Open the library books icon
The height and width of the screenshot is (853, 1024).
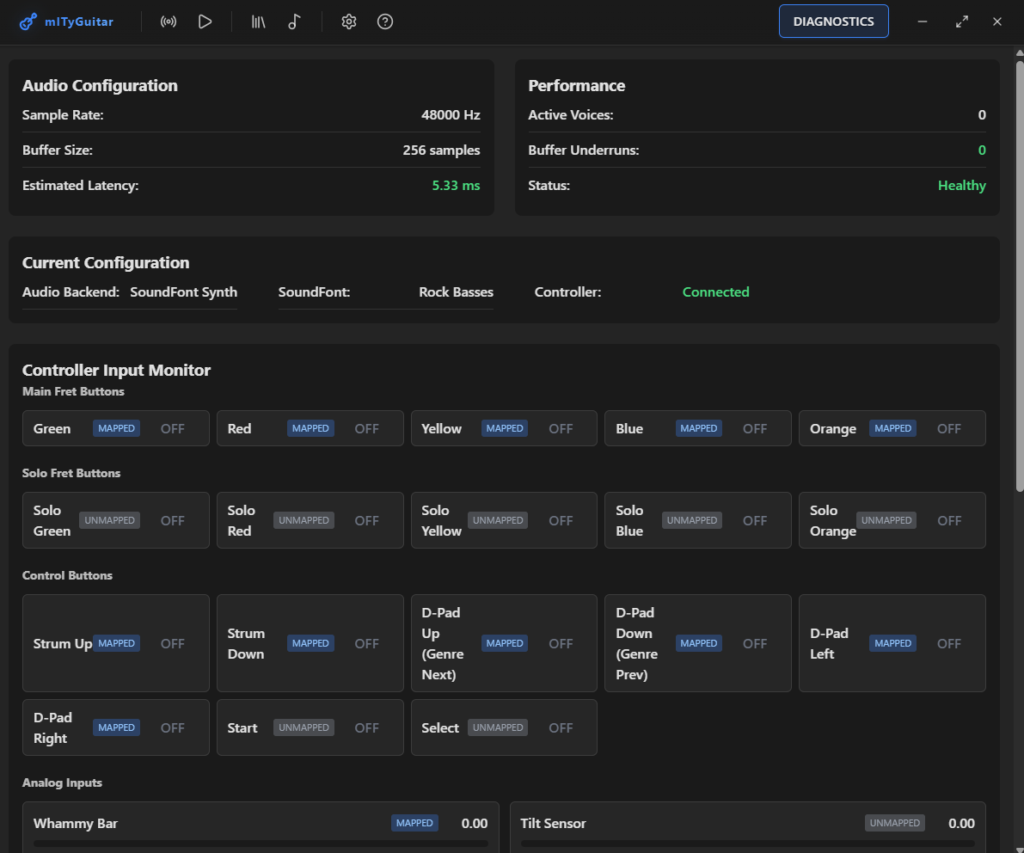pos(258,22)
